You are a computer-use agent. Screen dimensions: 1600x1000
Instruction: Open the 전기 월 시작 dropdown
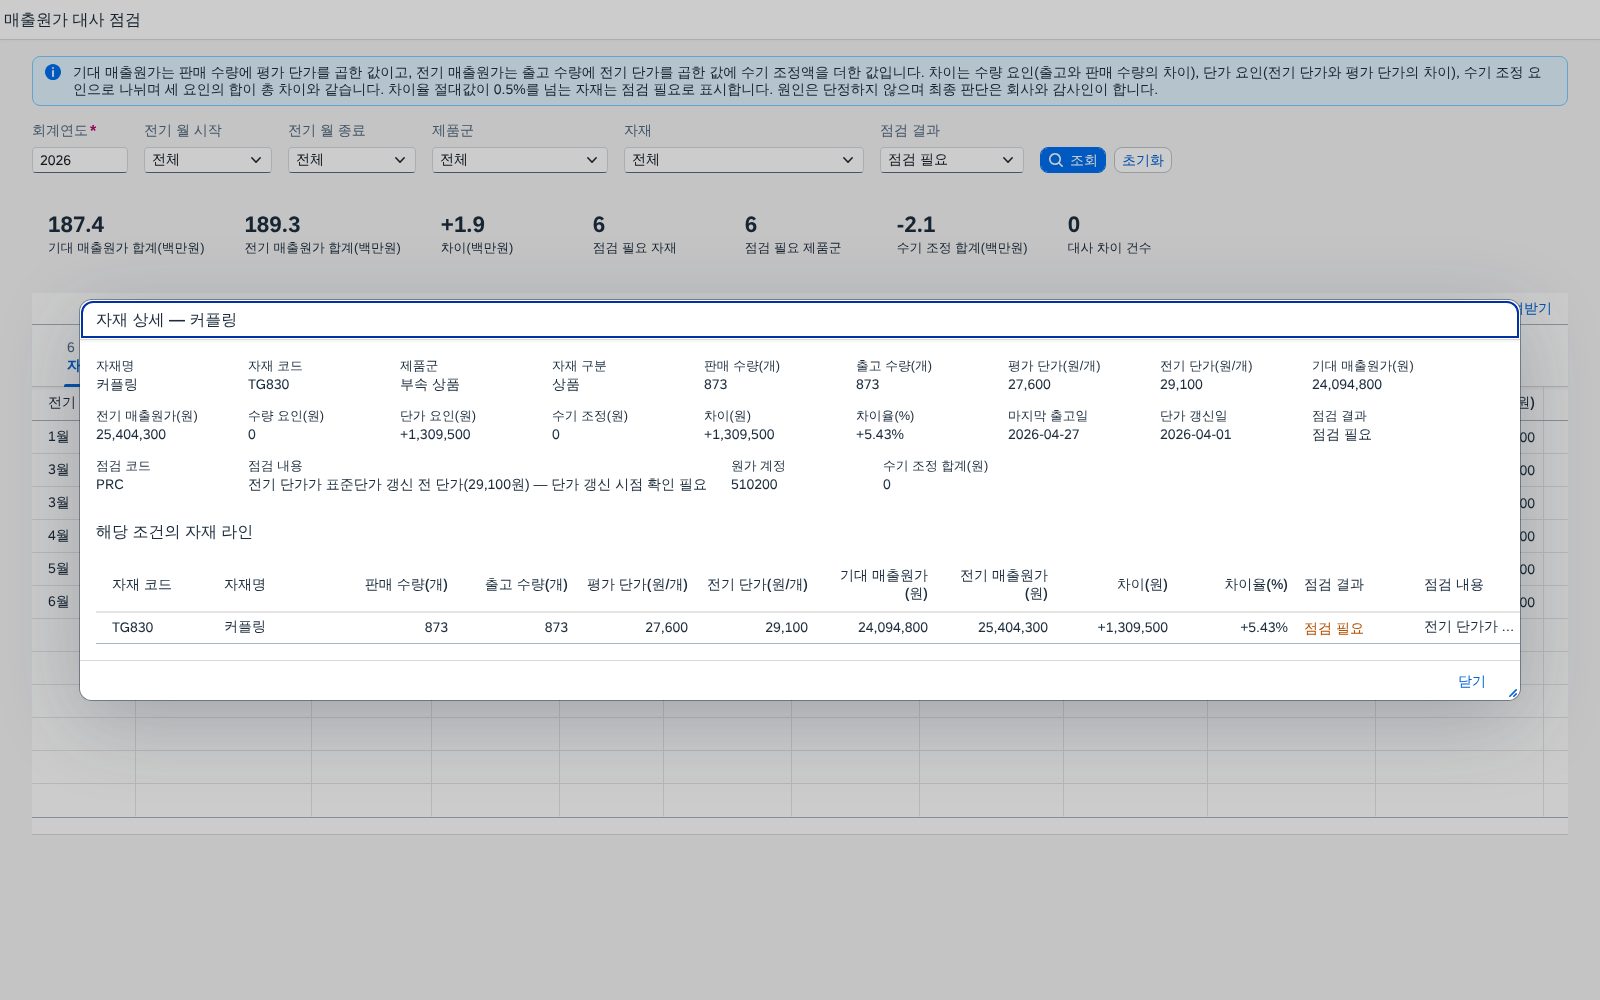pos(208,160)
